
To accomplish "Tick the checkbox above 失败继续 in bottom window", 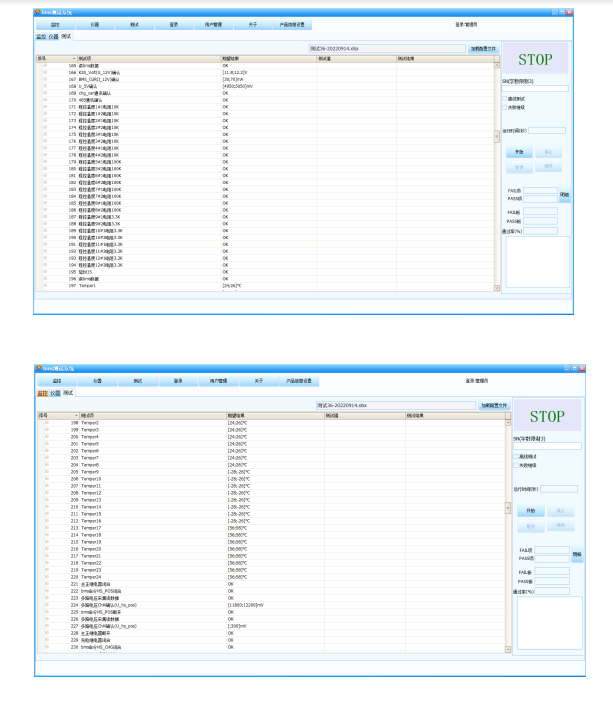I will 516,457.
